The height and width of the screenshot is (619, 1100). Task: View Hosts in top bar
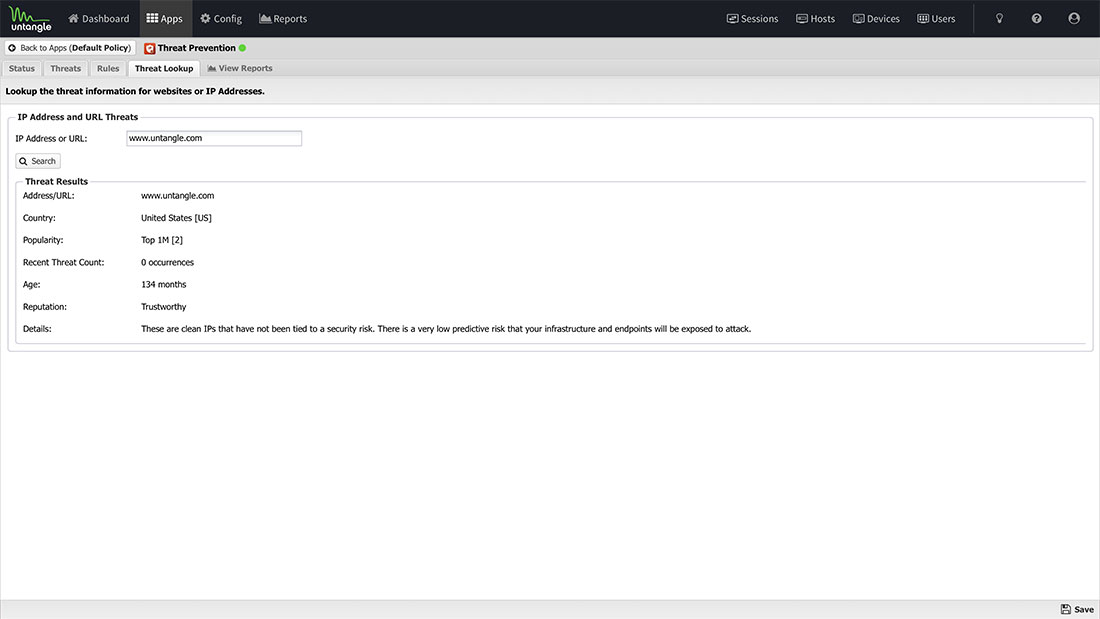[x=815, y=19]
